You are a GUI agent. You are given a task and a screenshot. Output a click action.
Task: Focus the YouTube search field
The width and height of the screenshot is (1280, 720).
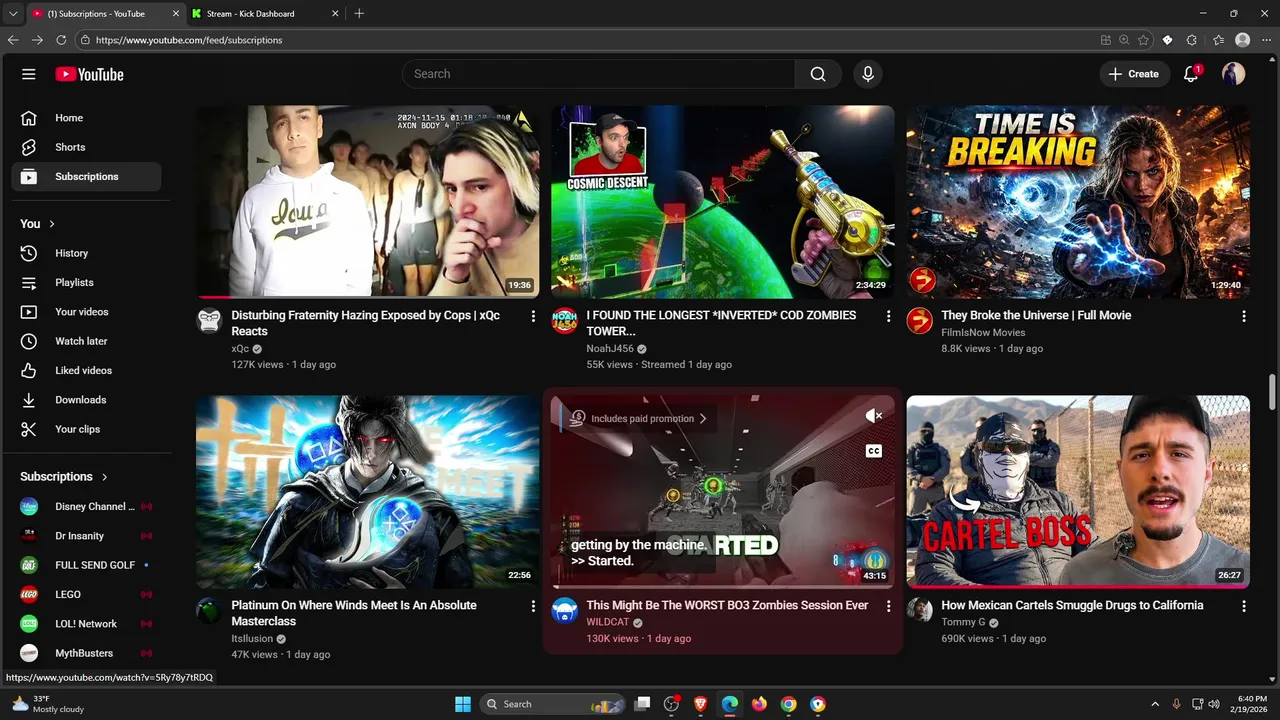click(x=598, y=74)
